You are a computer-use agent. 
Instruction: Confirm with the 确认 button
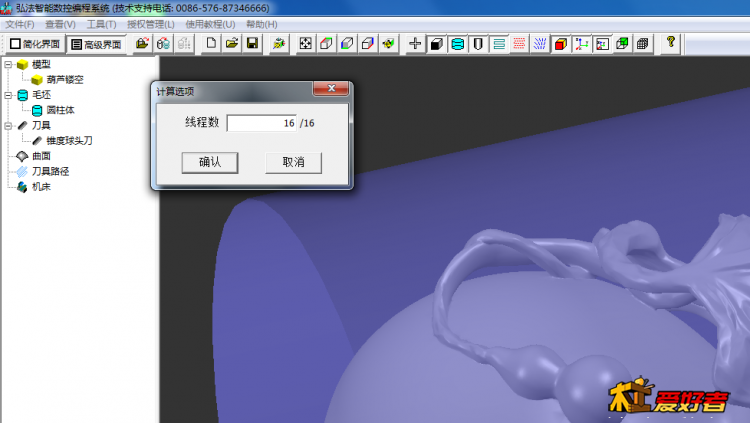[x=210, y=163]
